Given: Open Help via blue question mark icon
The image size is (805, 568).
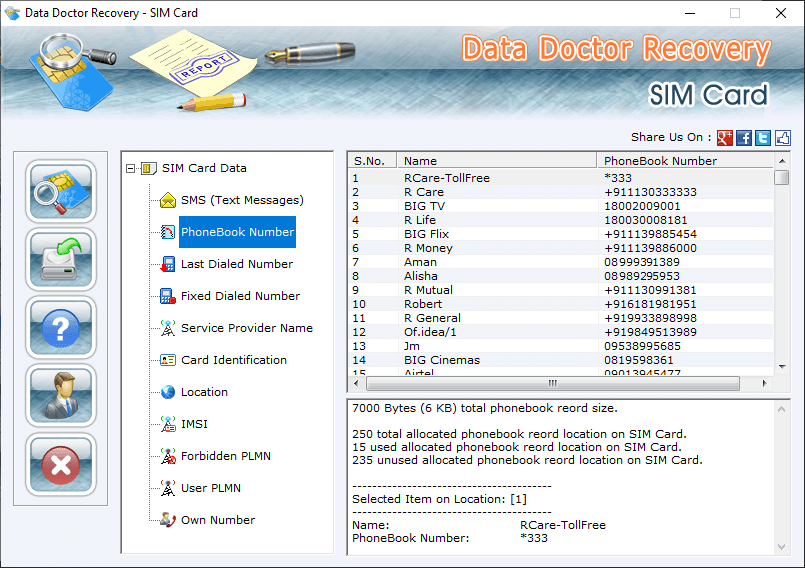Looking at the screenshot, I should [61, 328].
